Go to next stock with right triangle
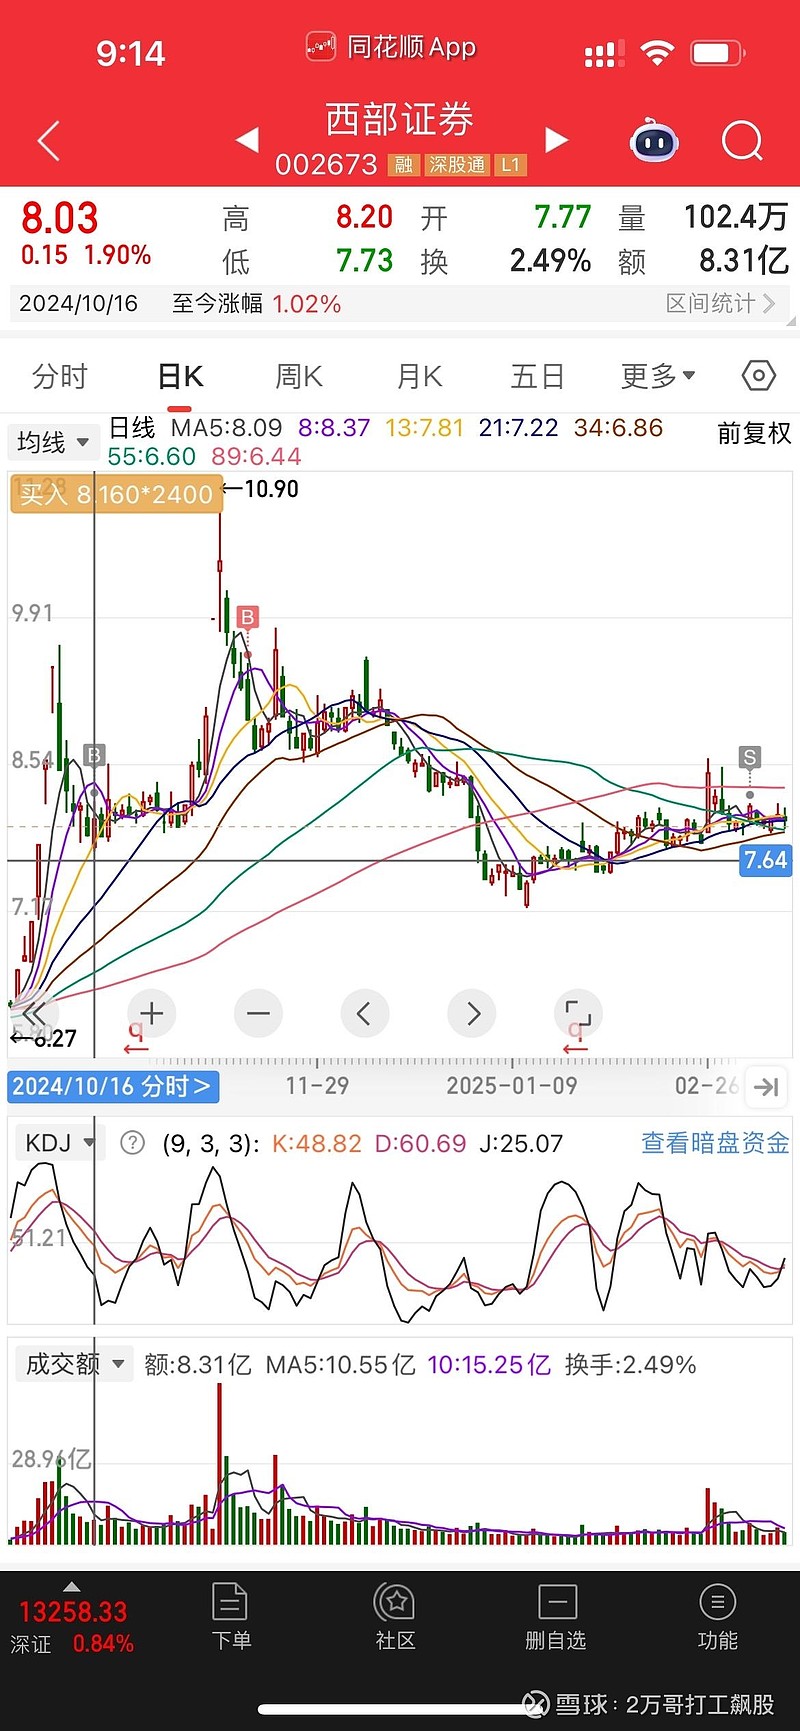This screenshot has height=1731, width=800. pos(557,140)
